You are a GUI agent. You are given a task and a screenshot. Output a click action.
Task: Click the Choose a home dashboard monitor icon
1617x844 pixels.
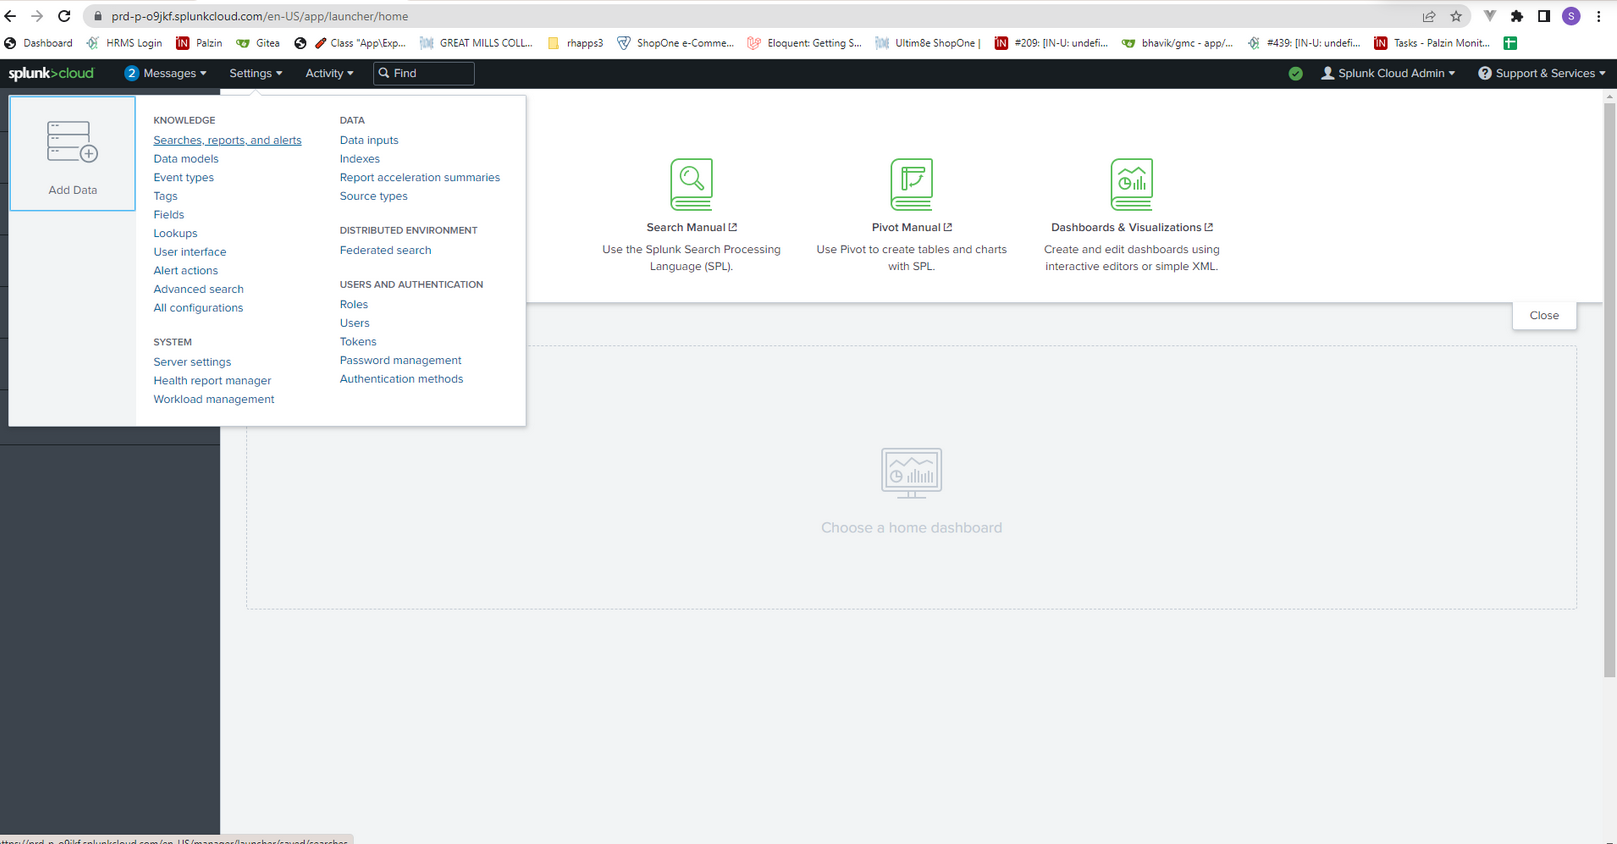(x=911, y=473)
